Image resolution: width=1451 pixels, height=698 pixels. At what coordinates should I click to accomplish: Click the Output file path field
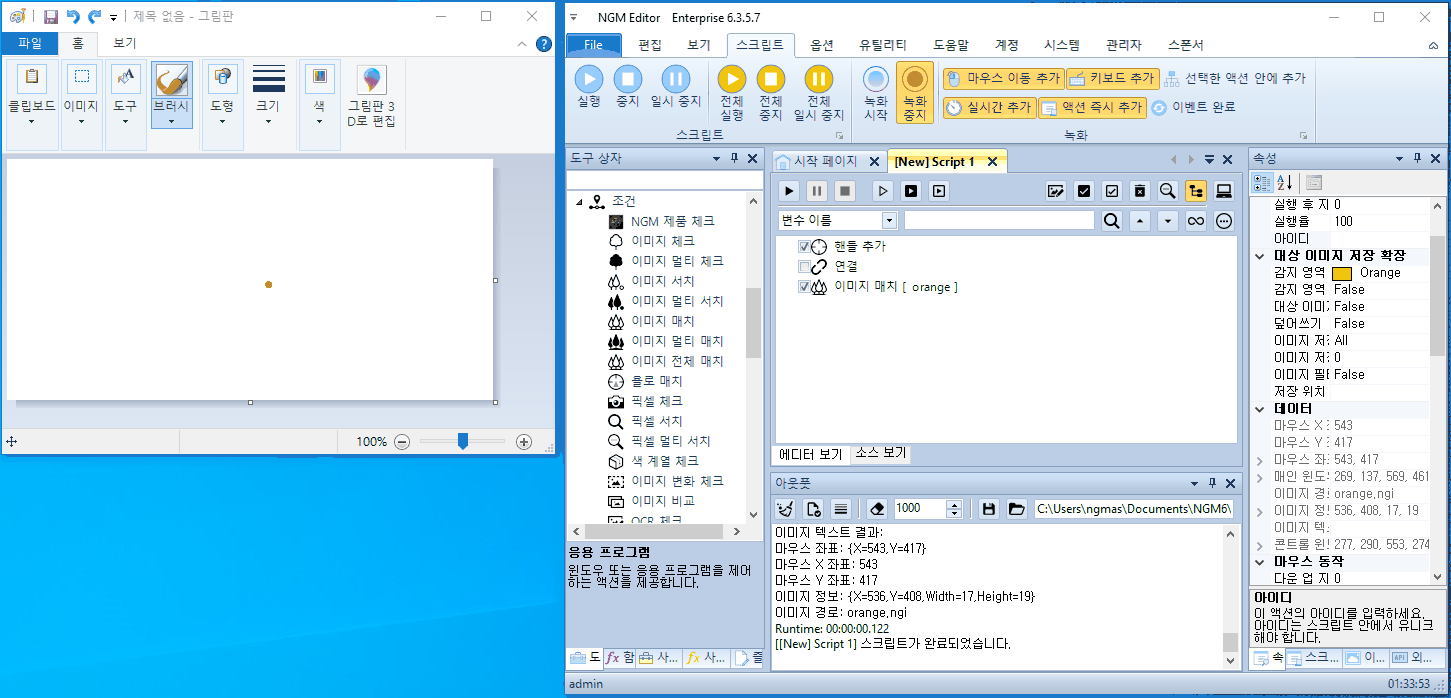[1133, 509]
